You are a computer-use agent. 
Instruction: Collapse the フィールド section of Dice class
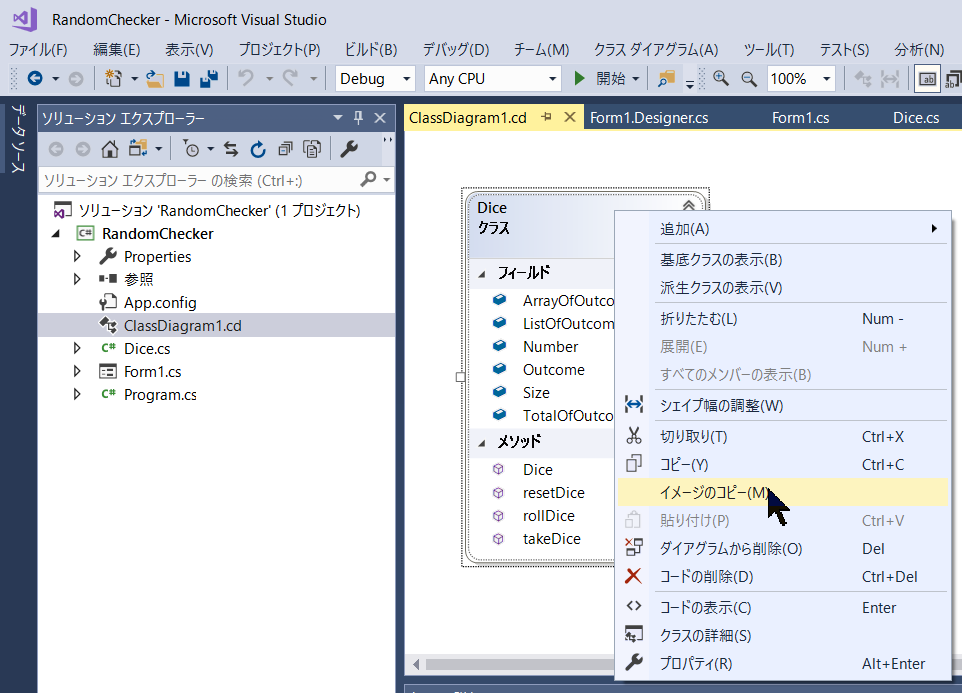tap(481, 271)
